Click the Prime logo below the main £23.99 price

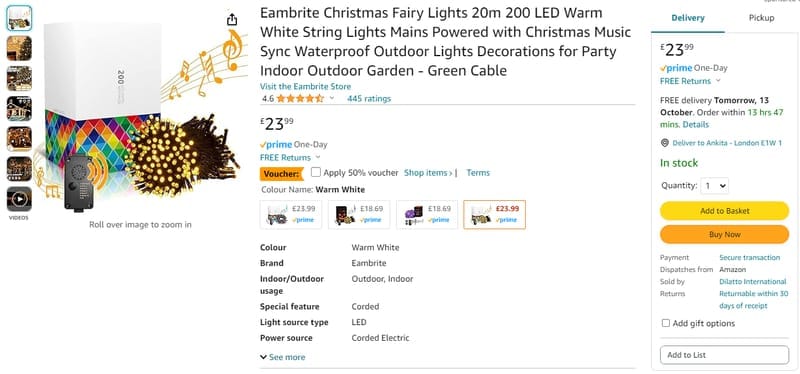pyautogui.click(x=276, y=145)
